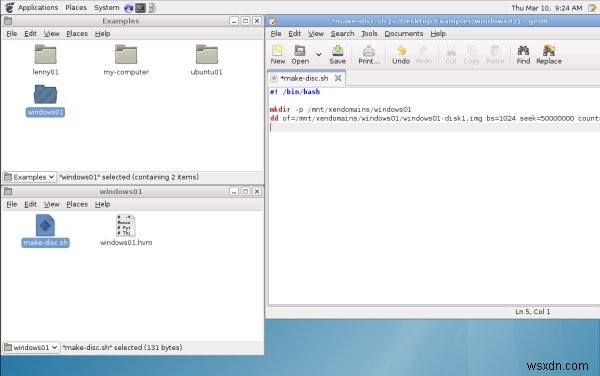
Task: Launch the web browser panel icon
Action: (129, 8)
